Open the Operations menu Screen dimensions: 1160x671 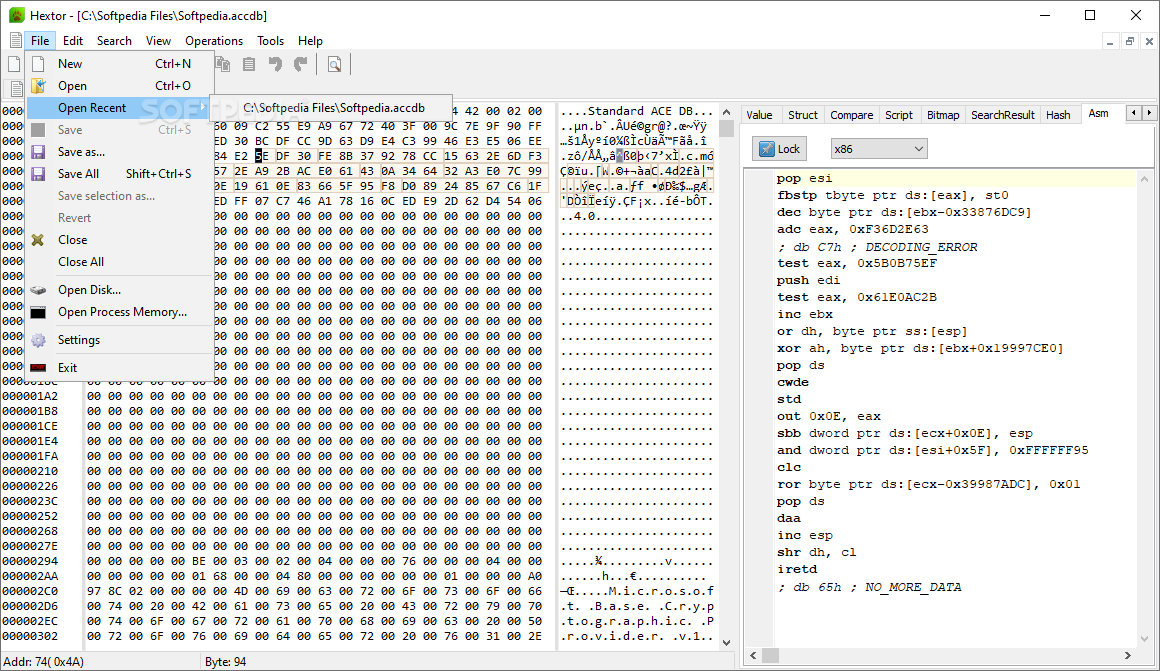coord(214,41)
